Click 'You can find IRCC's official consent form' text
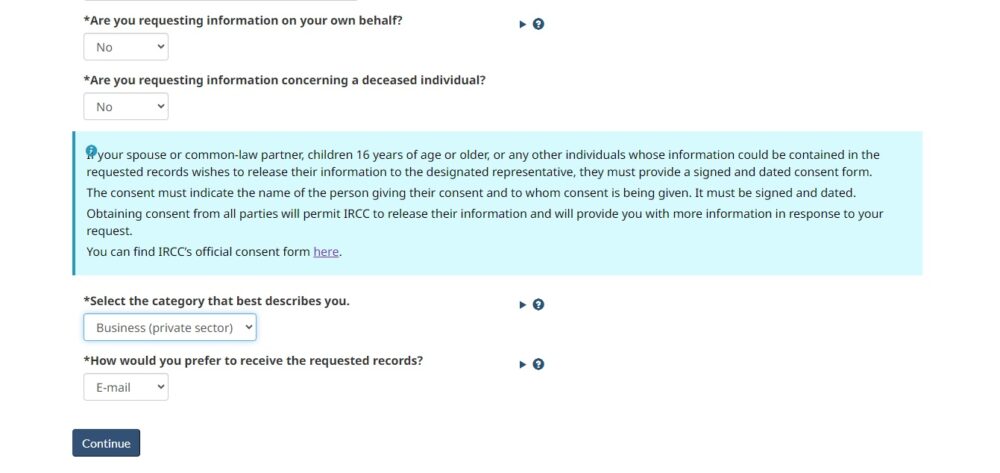Screen dimensions: 1000x473 point(199,252)
